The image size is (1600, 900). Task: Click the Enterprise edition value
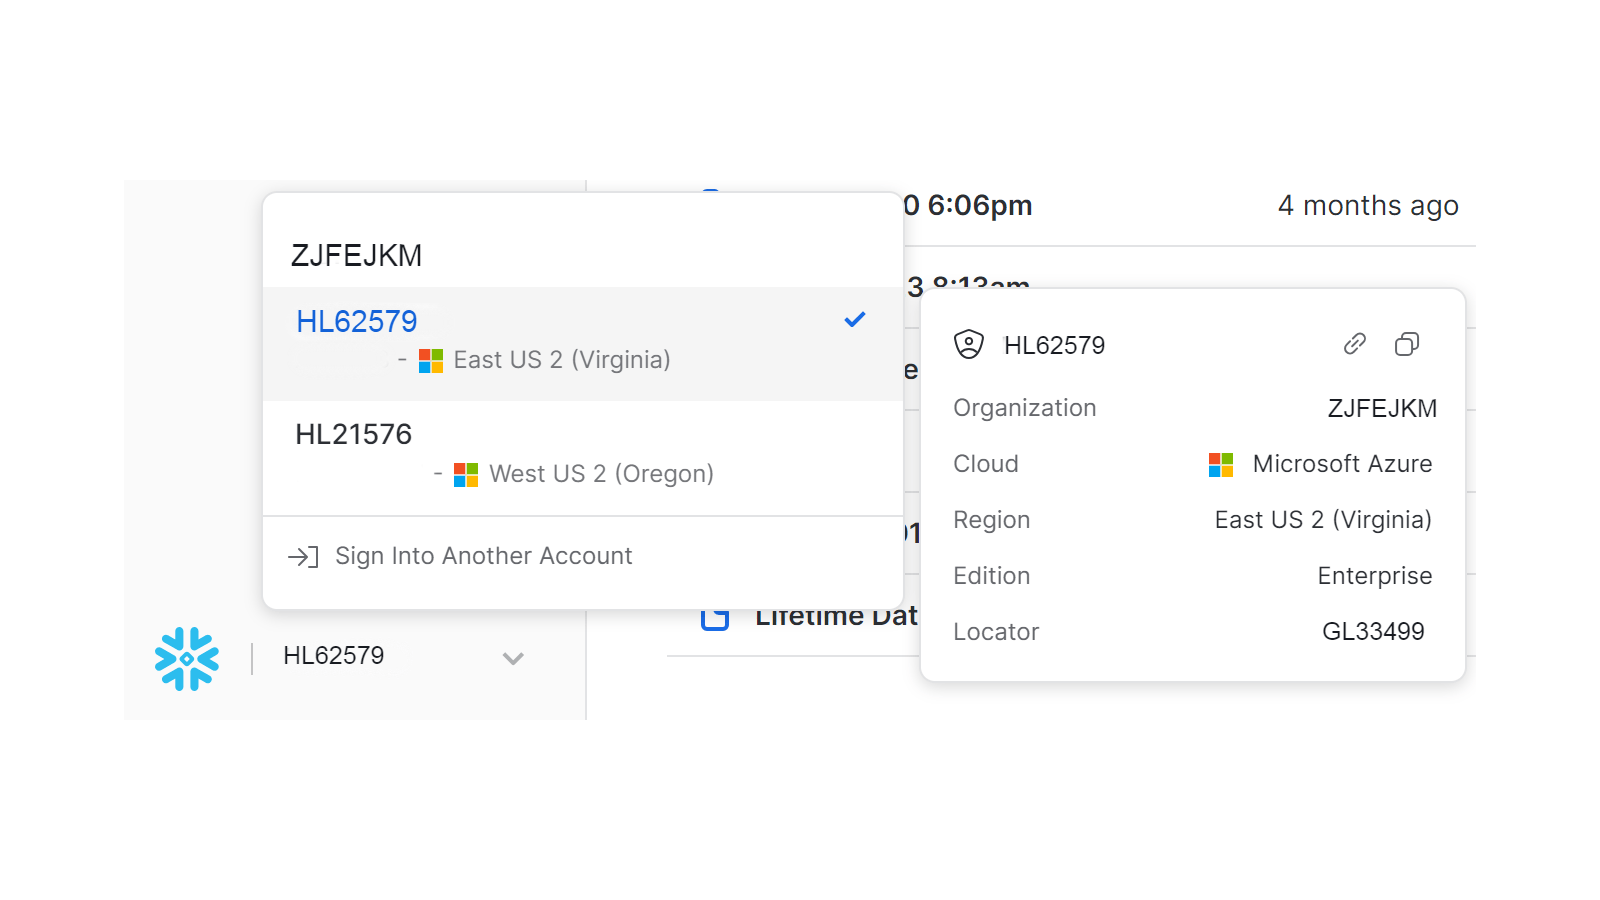tap(1375, 576)
